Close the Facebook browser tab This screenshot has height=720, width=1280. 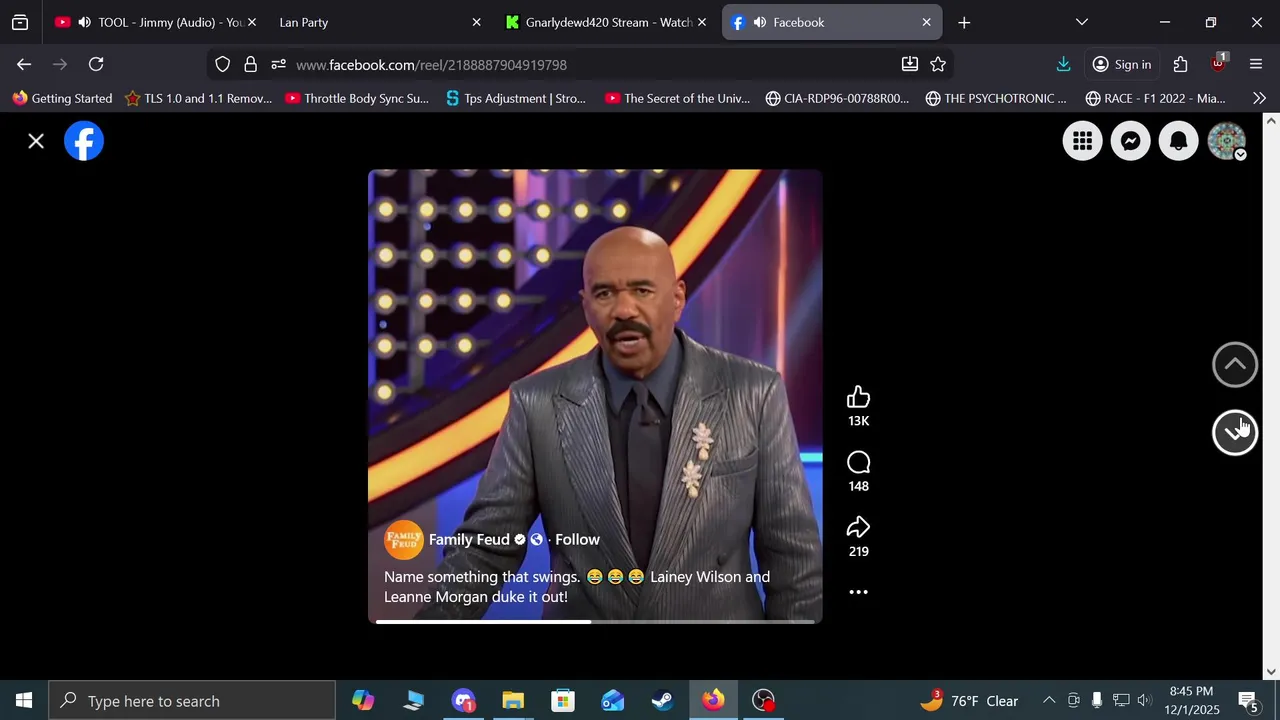coord(926,22)
